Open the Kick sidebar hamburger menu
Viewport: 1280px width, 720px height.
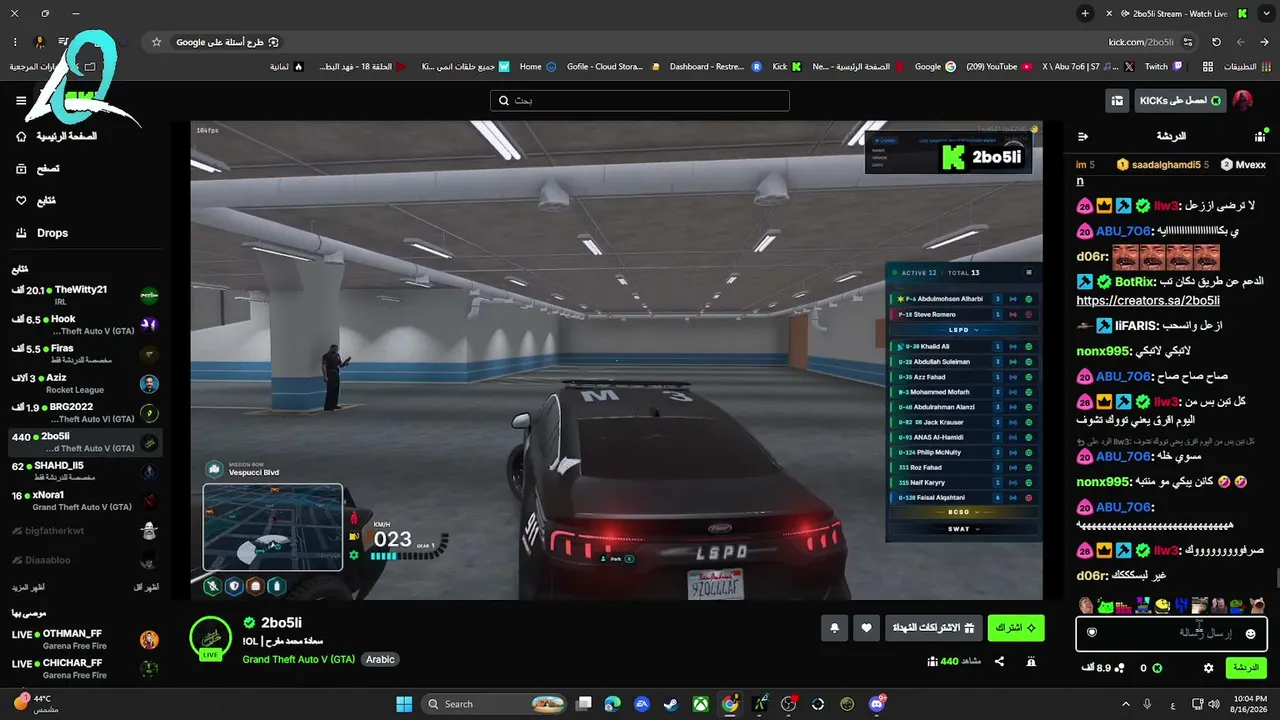[x=21, y=101]
